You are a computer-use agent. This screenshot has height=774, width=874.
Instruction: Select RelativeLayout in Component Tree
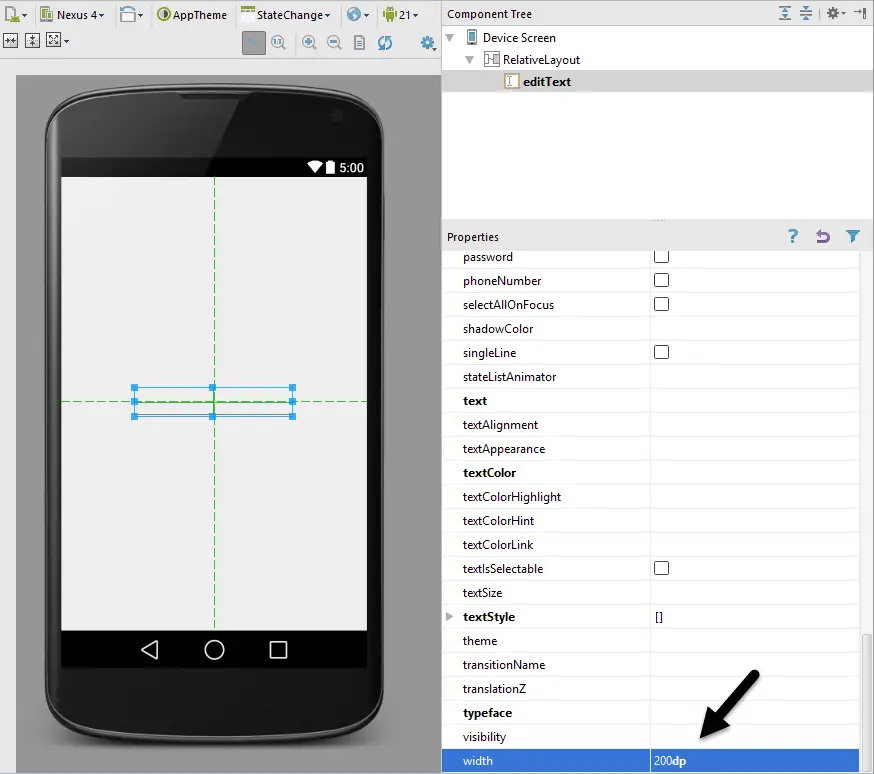540,60
